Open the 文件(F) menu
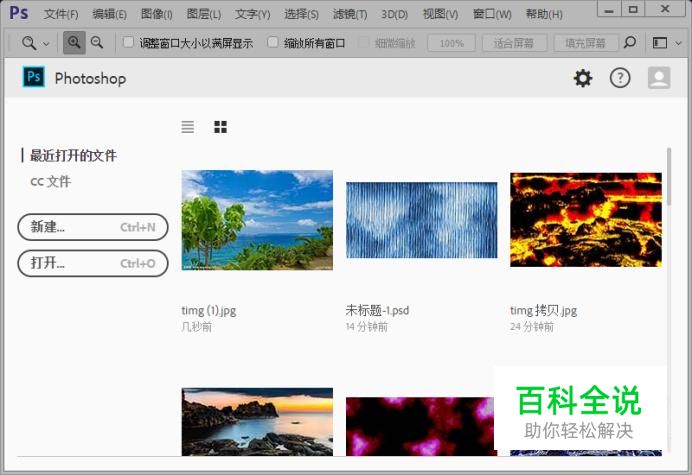This screenshot has height=475, width=692. click(61, 14)
